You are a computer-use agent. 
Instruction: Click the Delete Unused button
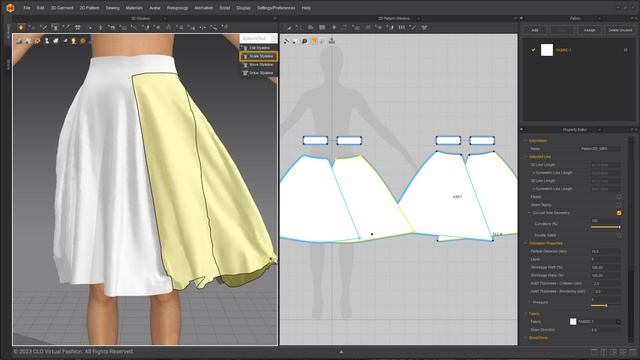tap(620, 30)
